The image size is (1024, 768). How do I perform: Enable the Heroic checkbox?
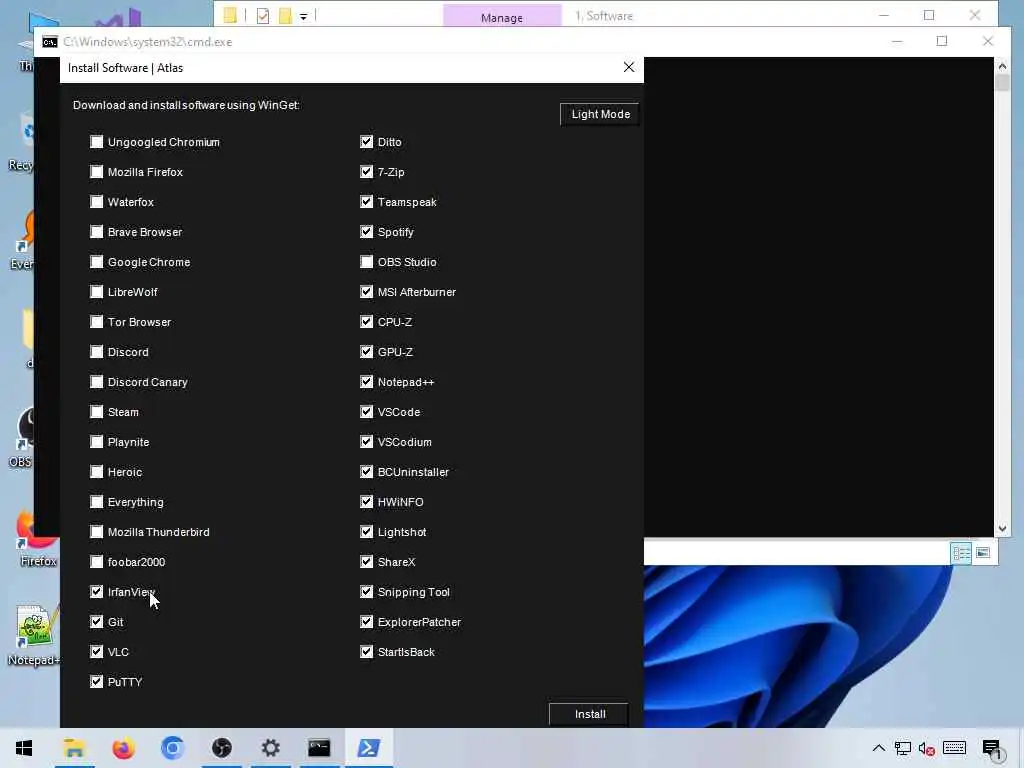pyautogui.click(x=97, y=472)
